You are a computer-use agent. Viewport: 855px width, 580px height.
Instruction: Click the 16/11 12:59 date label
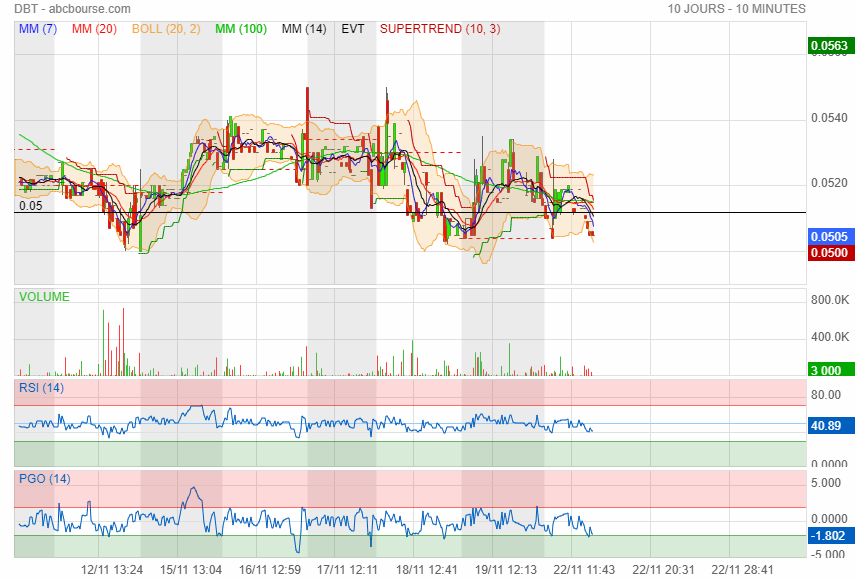(270, 570)
